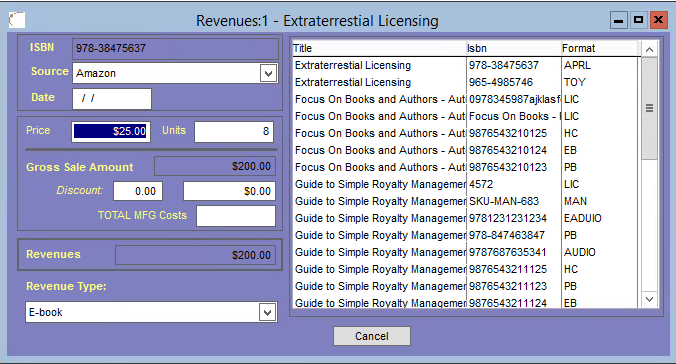676x364 pixels.
Task: Sort list by the Title column header
Action: (379, 48)
